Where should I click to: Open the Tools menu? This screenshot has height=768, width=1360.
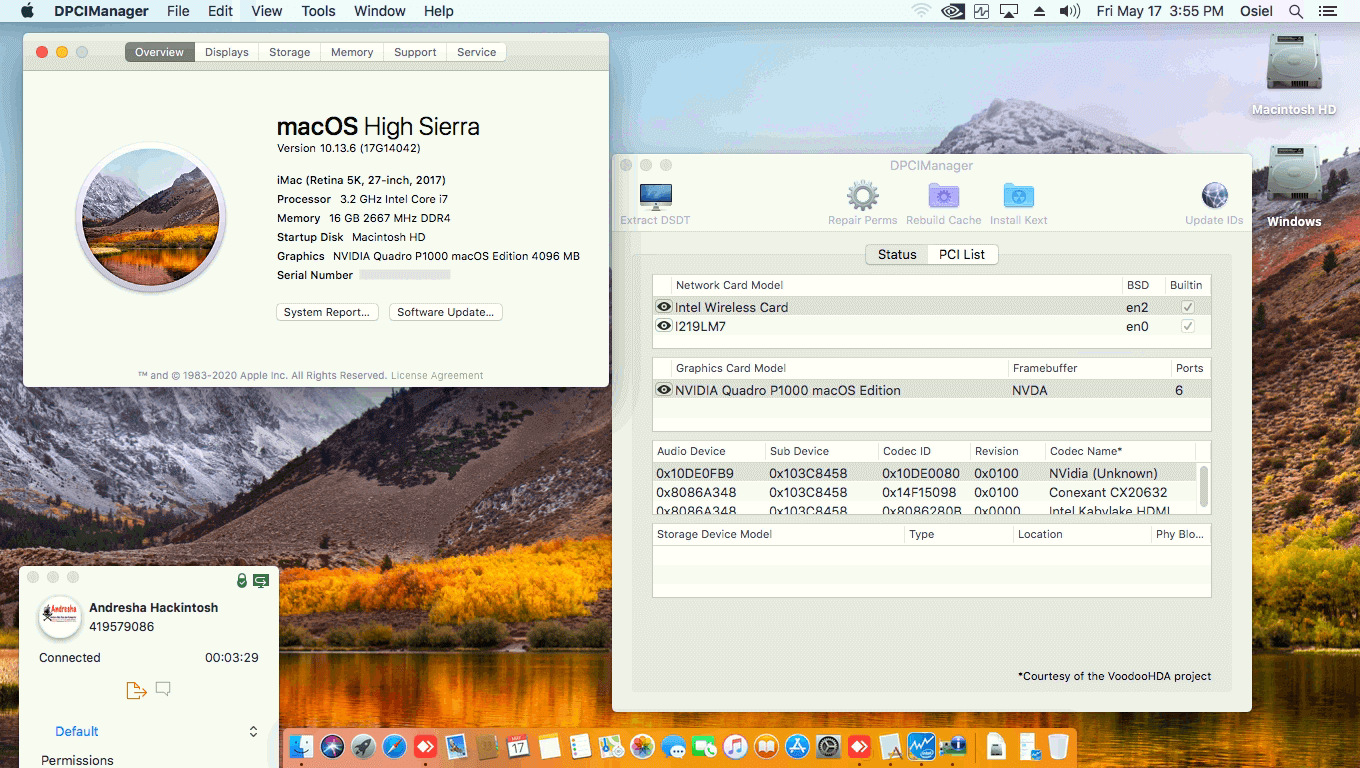(x=317, y=11)
